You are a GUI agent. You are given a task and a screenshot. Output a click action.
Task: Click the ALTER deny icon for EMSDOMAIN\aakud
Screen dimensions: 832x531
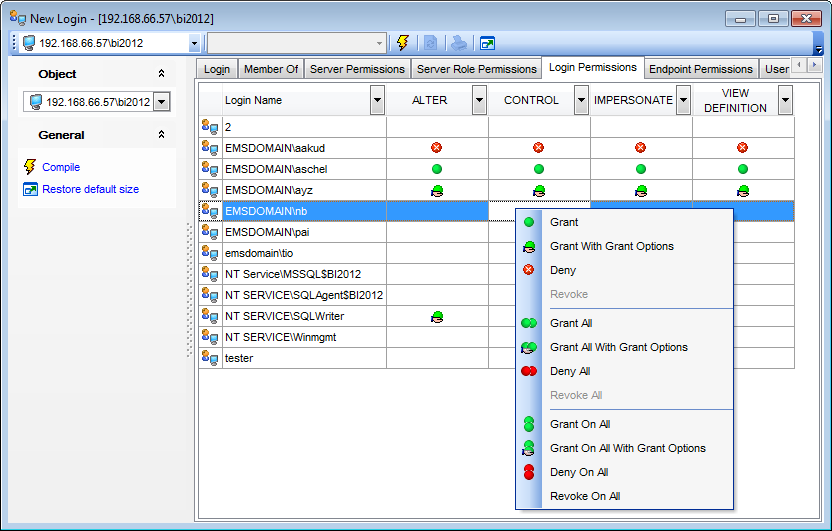click(x=437, y=147)
